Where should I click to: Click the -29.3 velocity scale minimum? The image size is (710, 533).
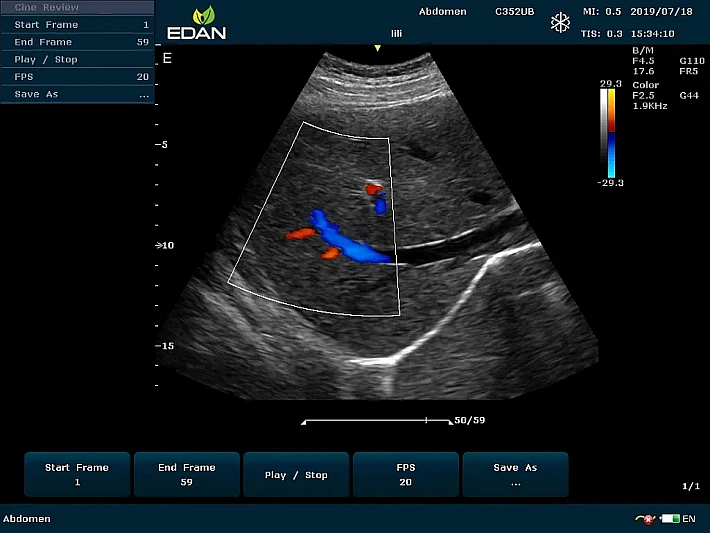(x=610, y=183)
